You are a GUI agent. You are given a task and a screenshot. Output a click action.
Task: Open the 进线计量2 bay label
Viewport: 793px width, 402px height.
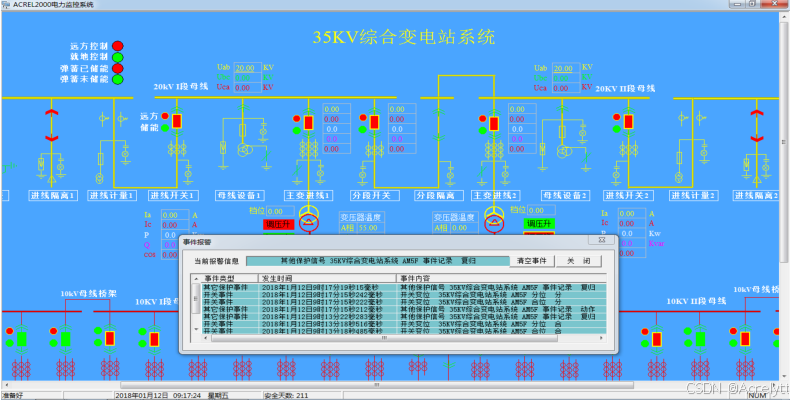coord(694,196)
